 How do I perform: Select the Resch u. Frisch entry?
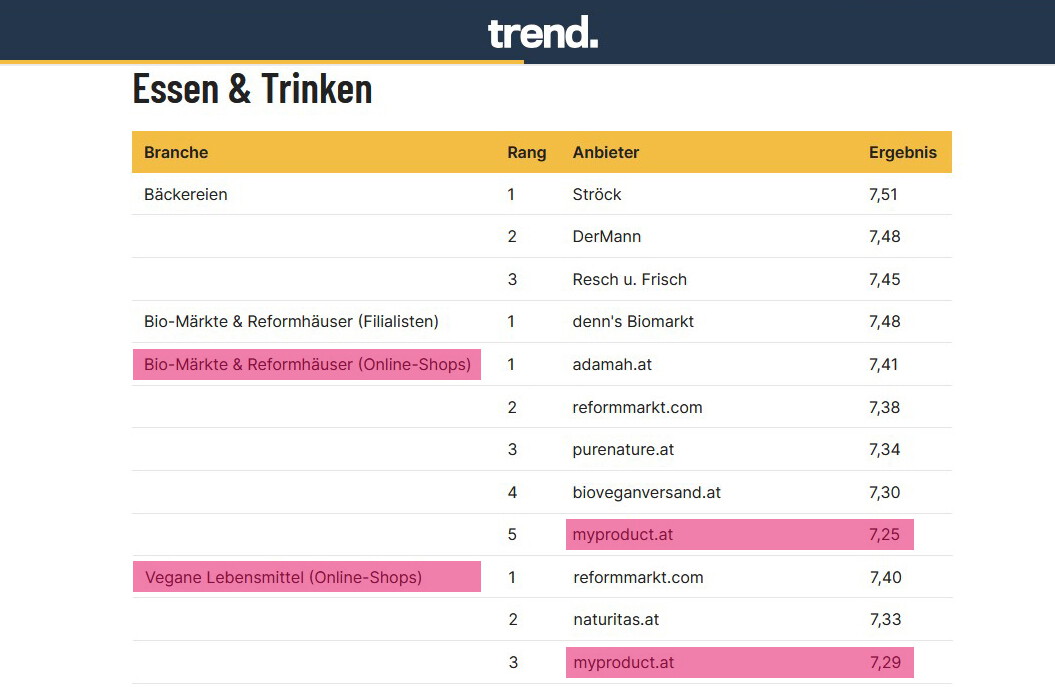pos(630,279)
